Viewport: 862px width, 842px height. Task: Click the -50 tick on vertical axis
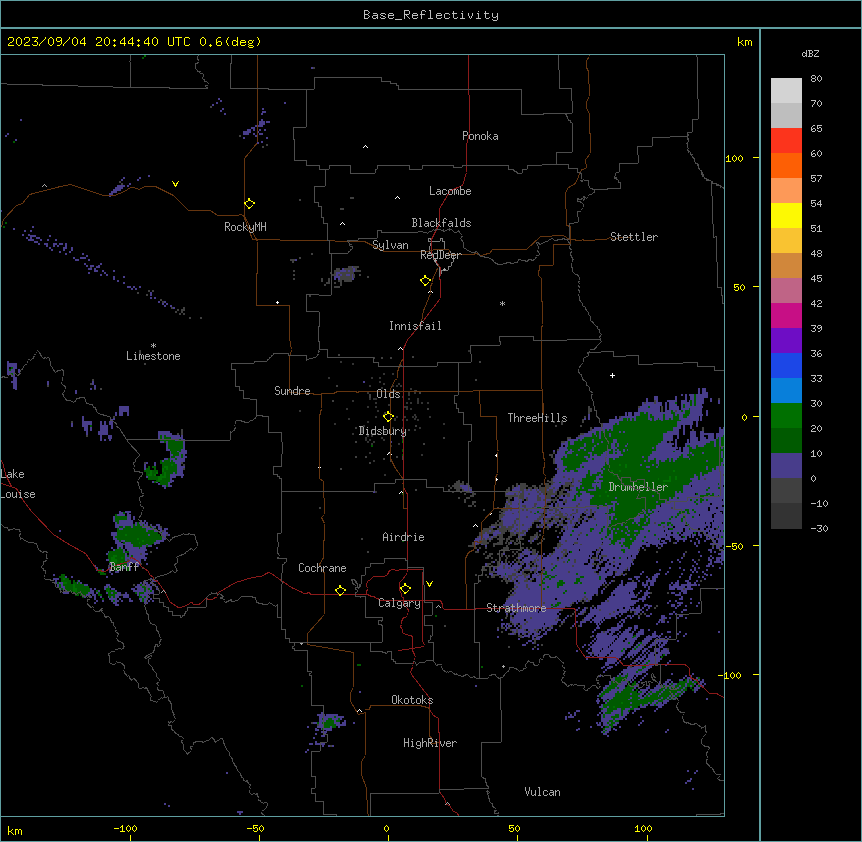coord(734,546)
